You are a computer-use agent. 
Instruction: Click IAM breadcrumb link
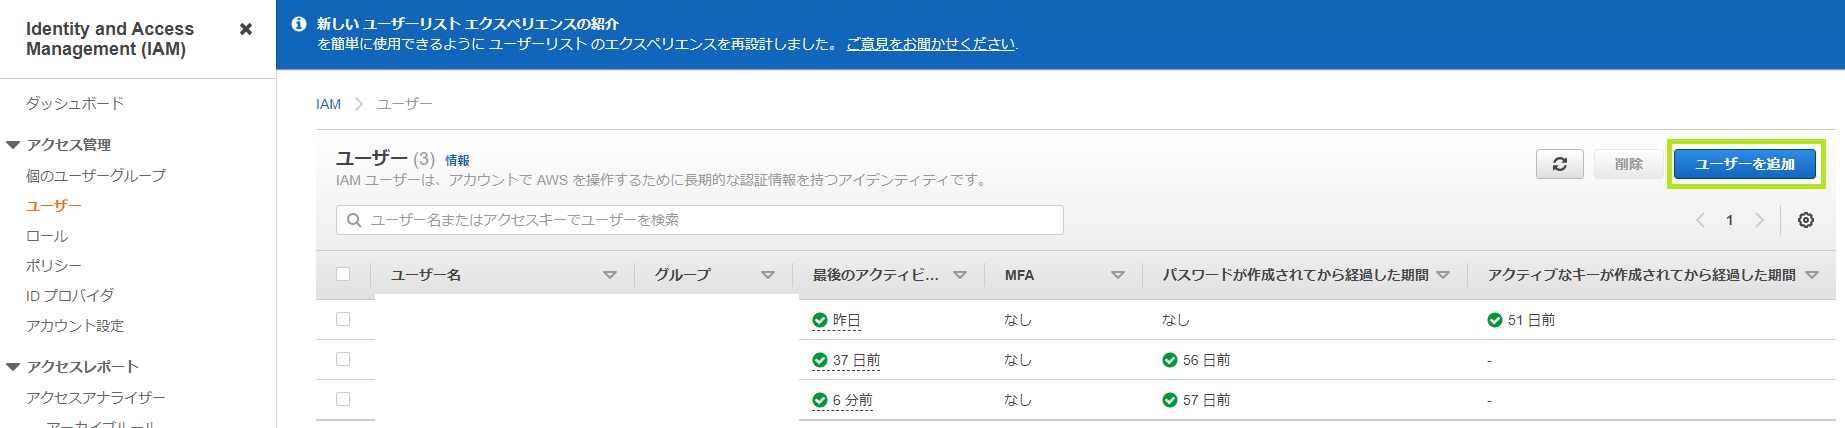coord(328,104)
